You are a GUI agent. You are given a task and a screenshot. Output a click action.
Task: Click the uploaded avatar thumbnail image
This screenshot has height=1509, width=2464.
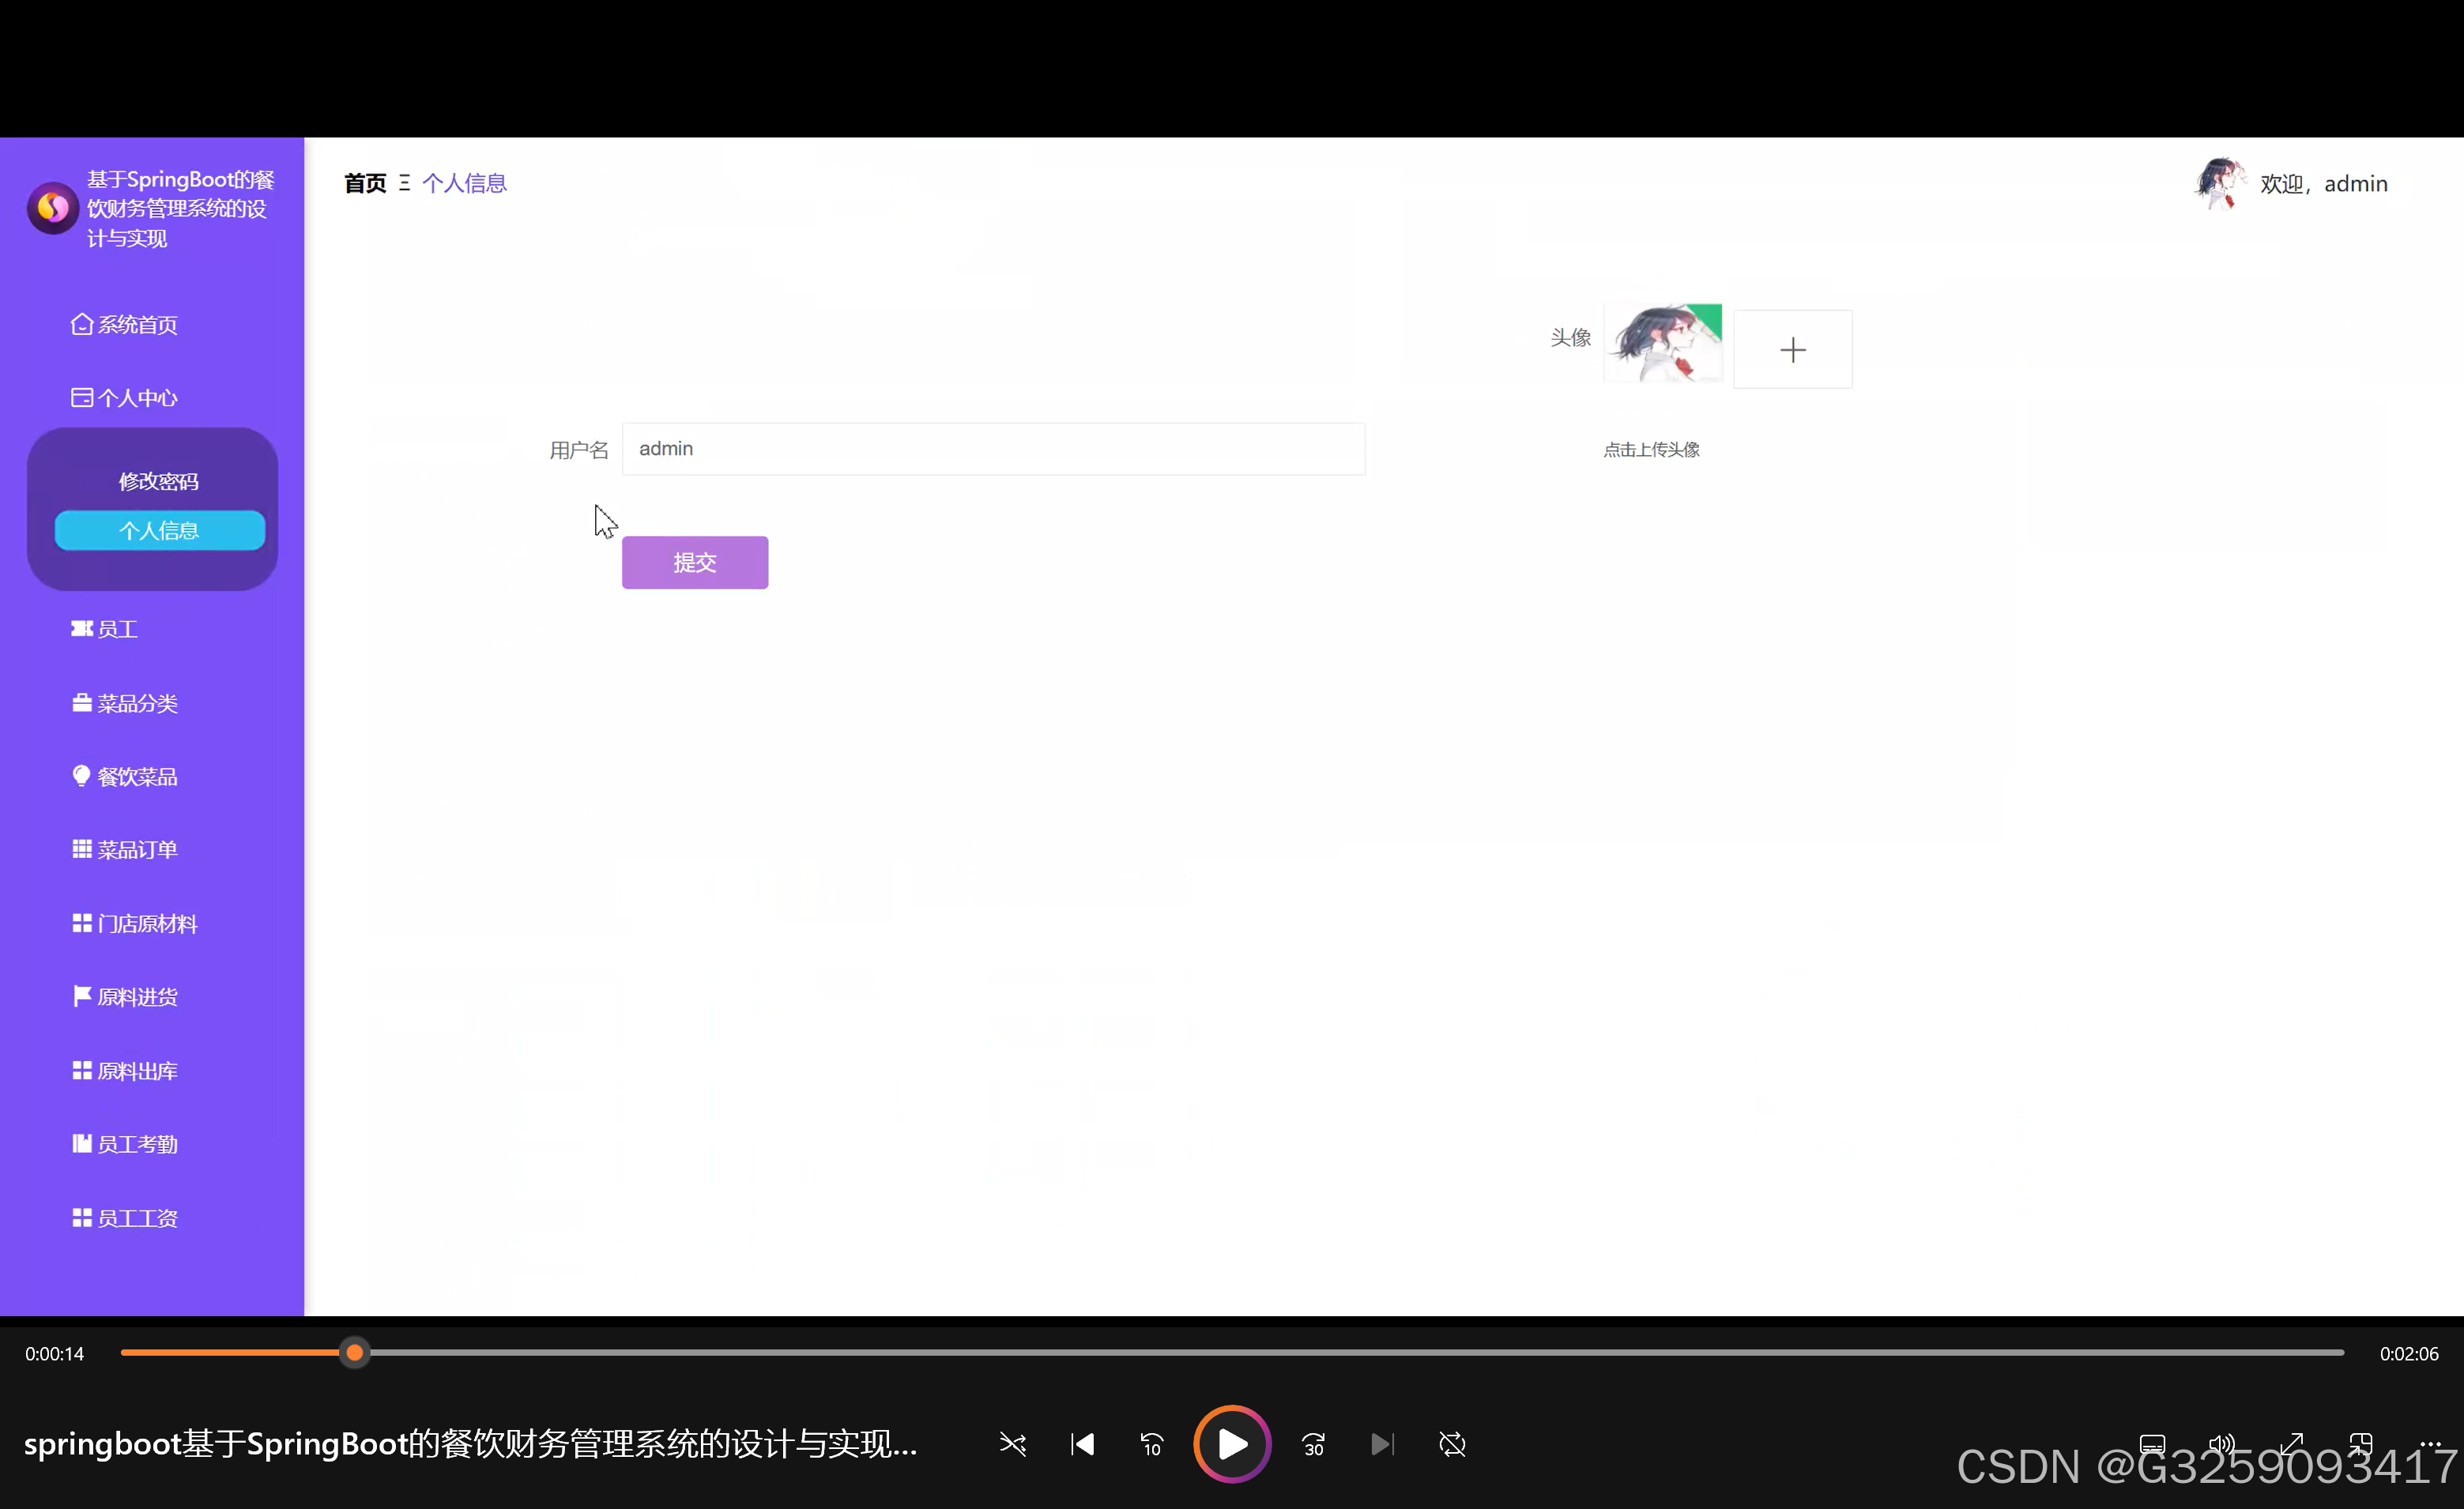1663,343
